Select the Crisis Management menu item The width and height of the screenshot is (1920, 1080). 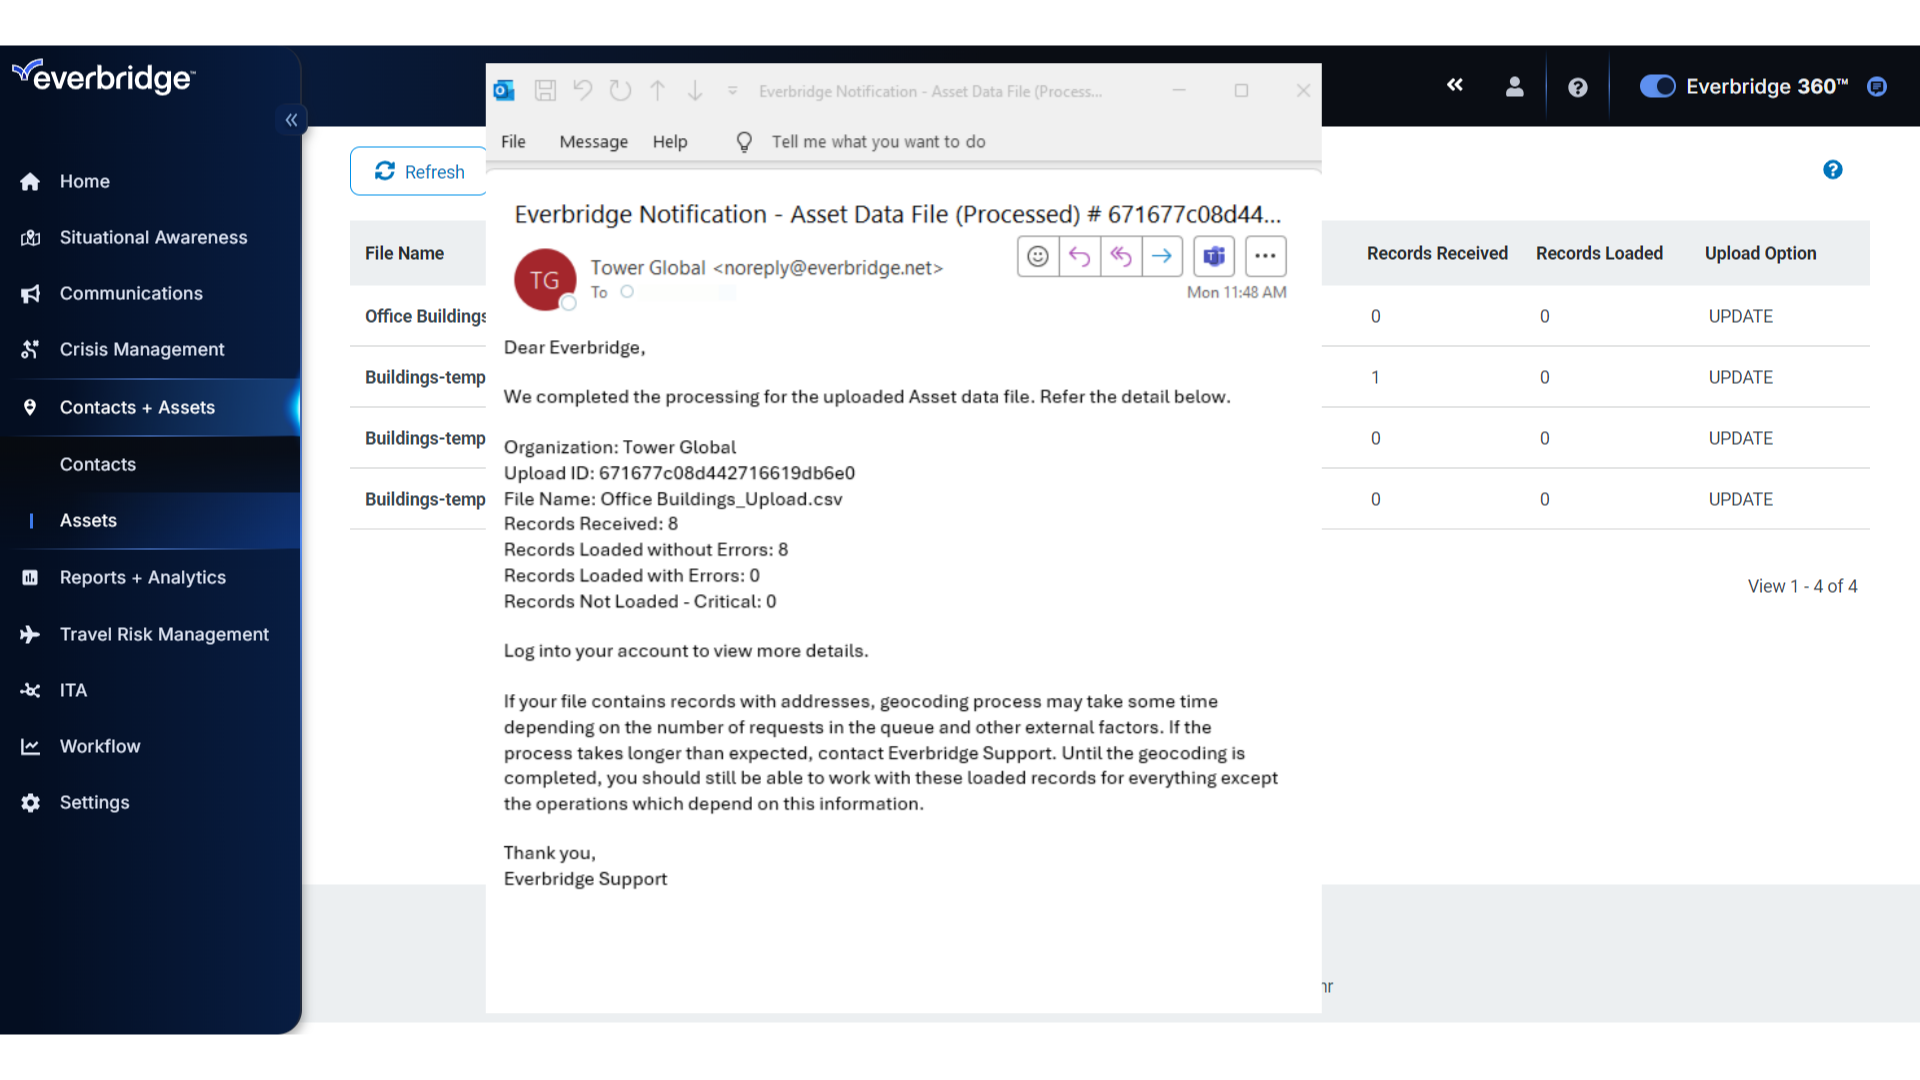click(x=141, y=349)
